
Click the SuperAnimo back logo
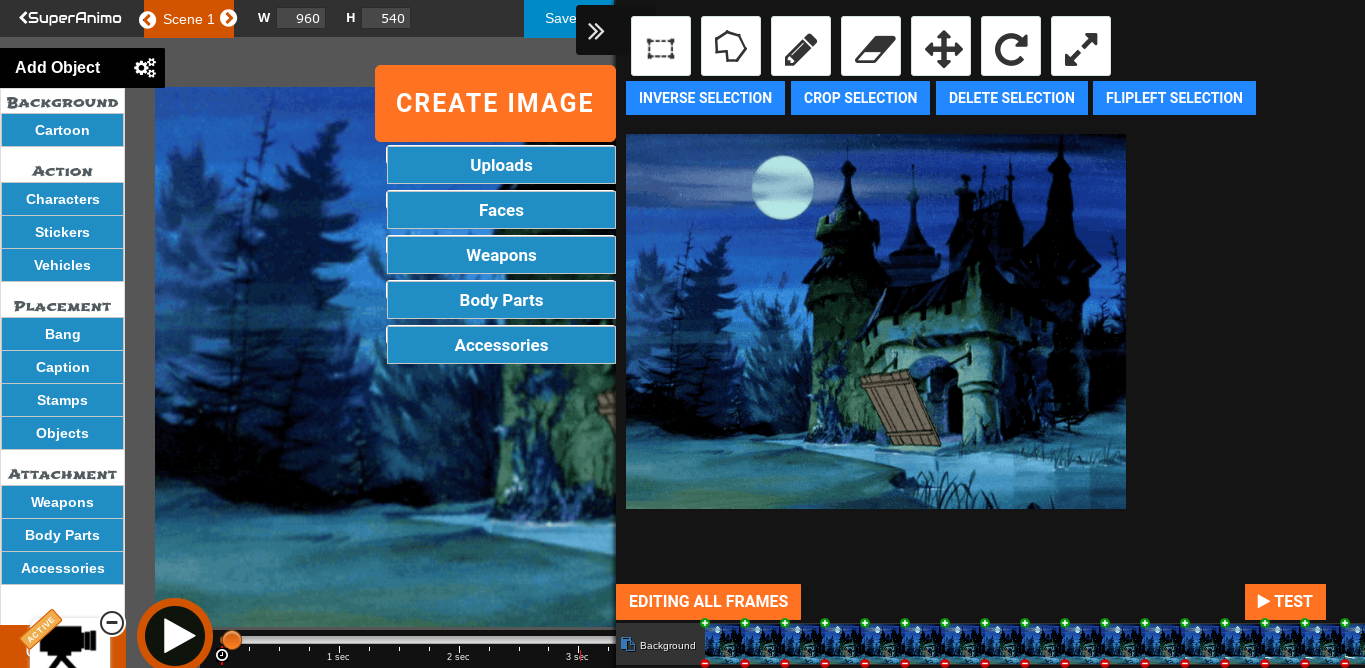point(70,18)
